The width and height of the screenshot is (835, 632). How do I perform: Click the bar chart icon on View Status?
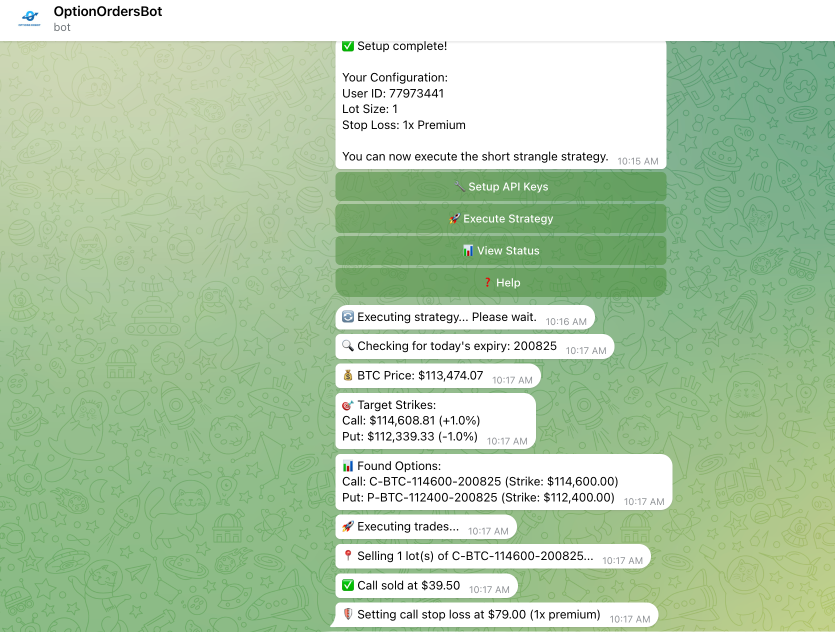point(468,250)
